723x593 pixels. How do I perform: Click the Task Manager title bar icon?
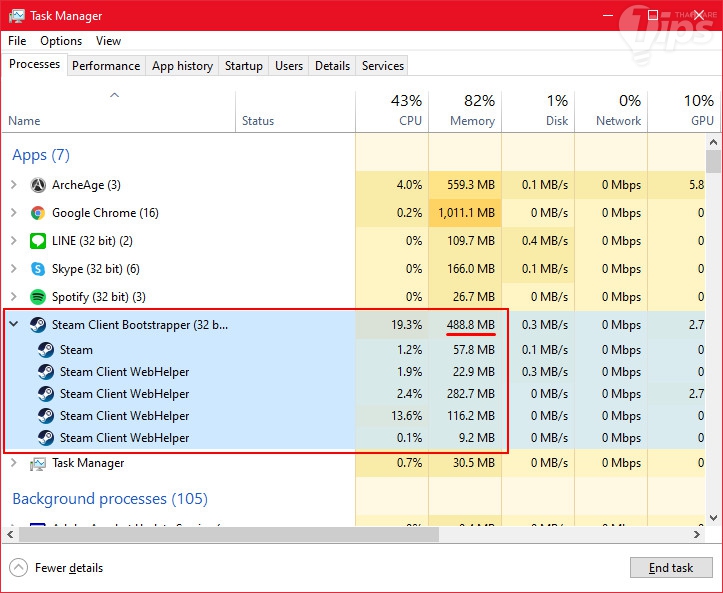click(17, 16)
